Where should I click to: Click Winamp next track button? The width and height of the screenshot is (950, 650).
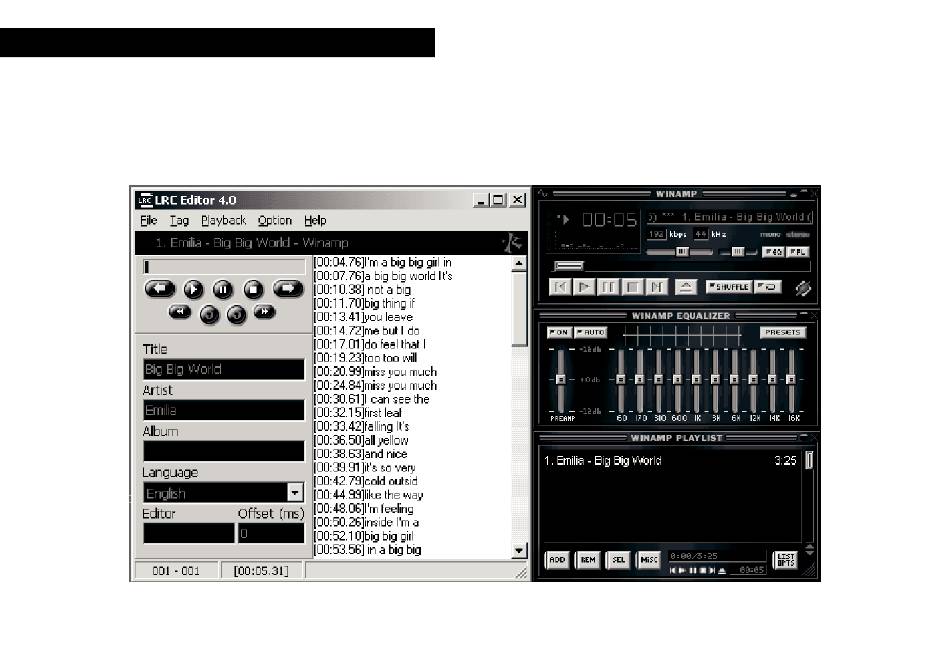656,287
